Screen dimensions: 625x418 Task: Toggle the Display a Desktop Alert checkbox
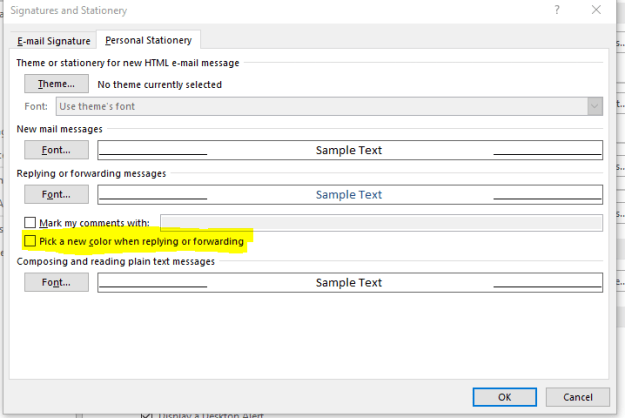(x=146, y=415)
